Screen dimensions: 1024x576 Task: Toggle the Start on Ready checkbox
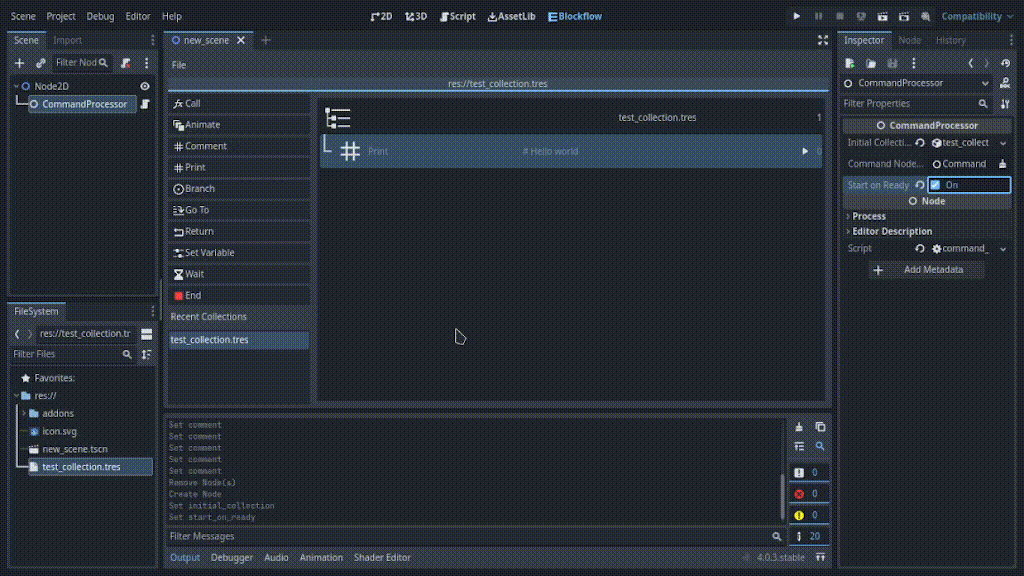pos(935,185)
